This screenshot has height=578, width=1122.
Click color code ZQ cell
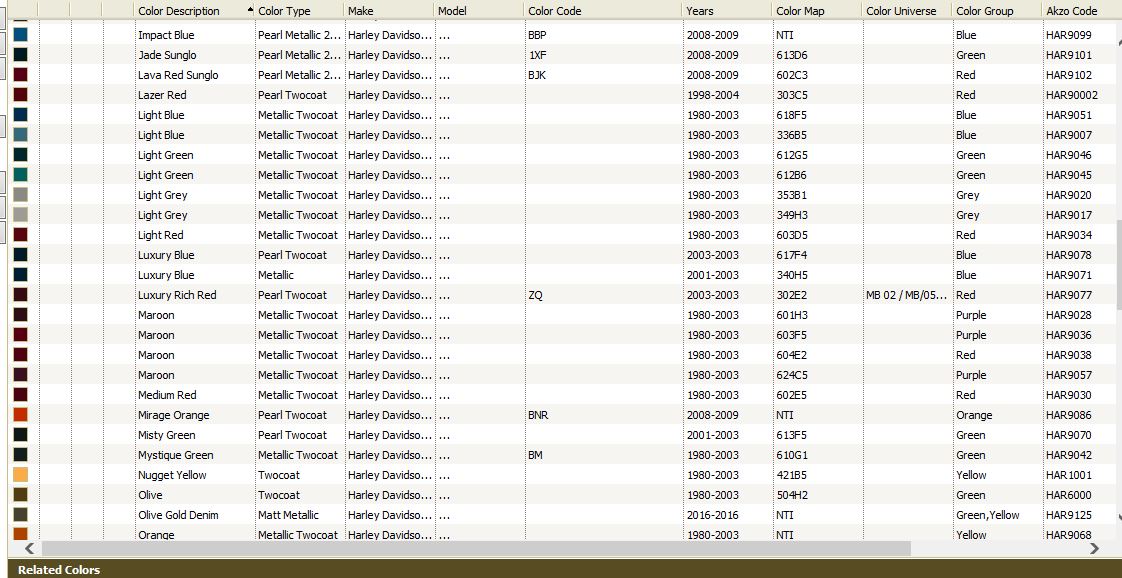click(x=603, y=295)
